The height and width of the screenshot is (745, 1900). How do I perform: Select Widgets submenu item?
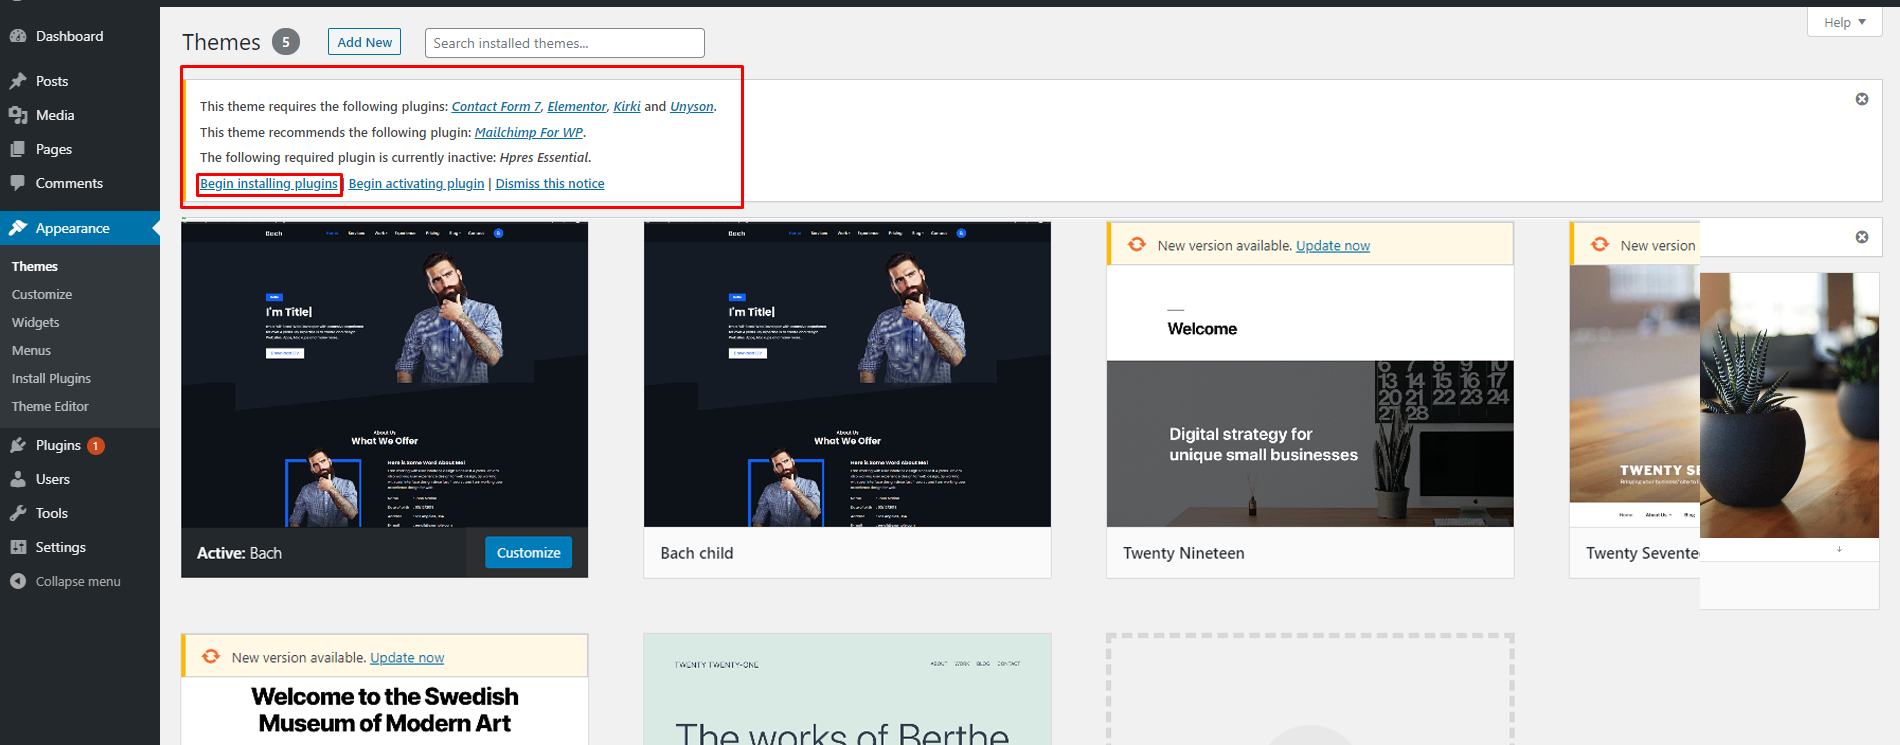[36, 322]
